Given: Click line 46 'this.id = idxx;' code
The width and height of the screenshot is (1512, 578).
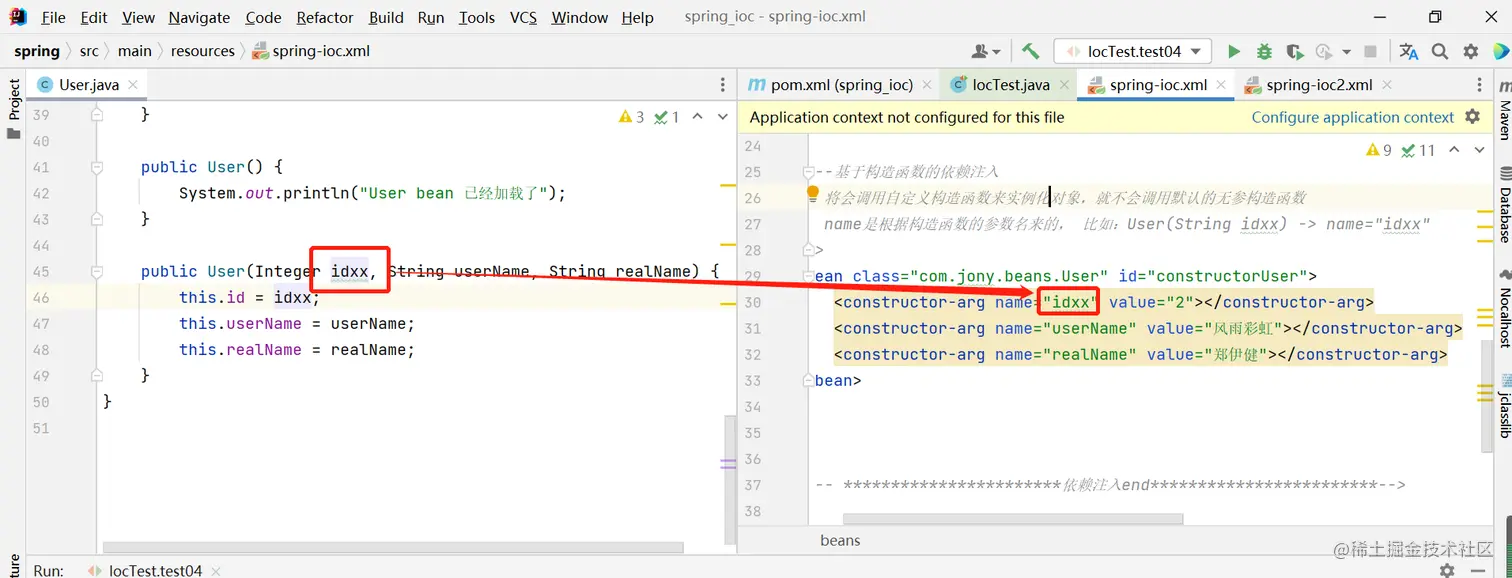Looking at the screenshot, I should pos(249,297).
